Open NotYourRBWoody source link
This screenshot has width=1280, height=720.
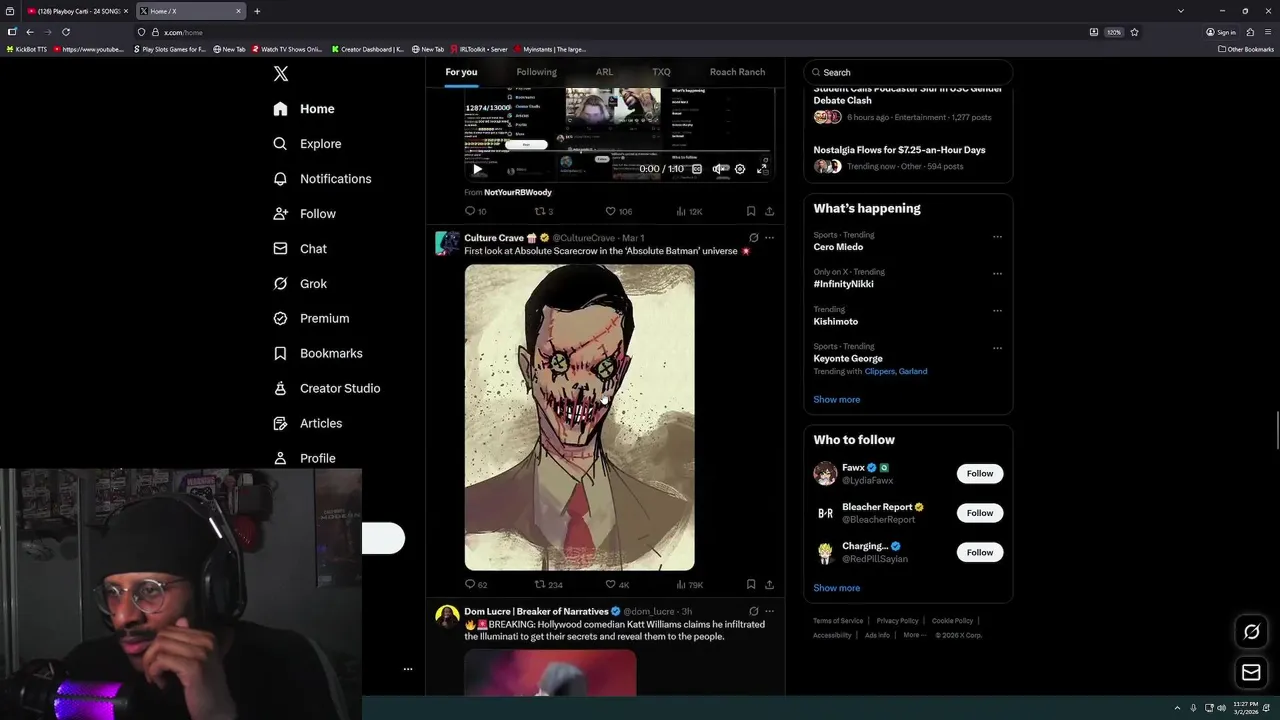[x=517, y=192]
